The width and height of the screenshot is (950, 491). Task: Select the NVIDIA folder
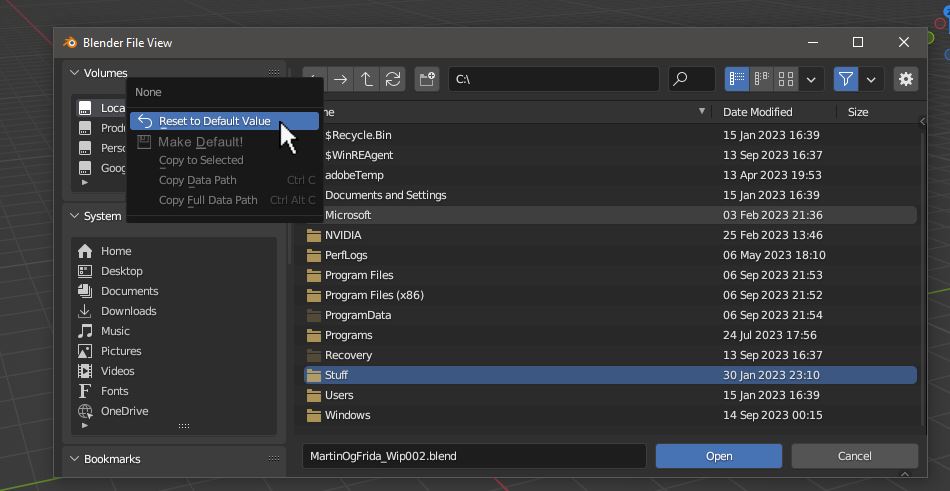click(610, 235)
